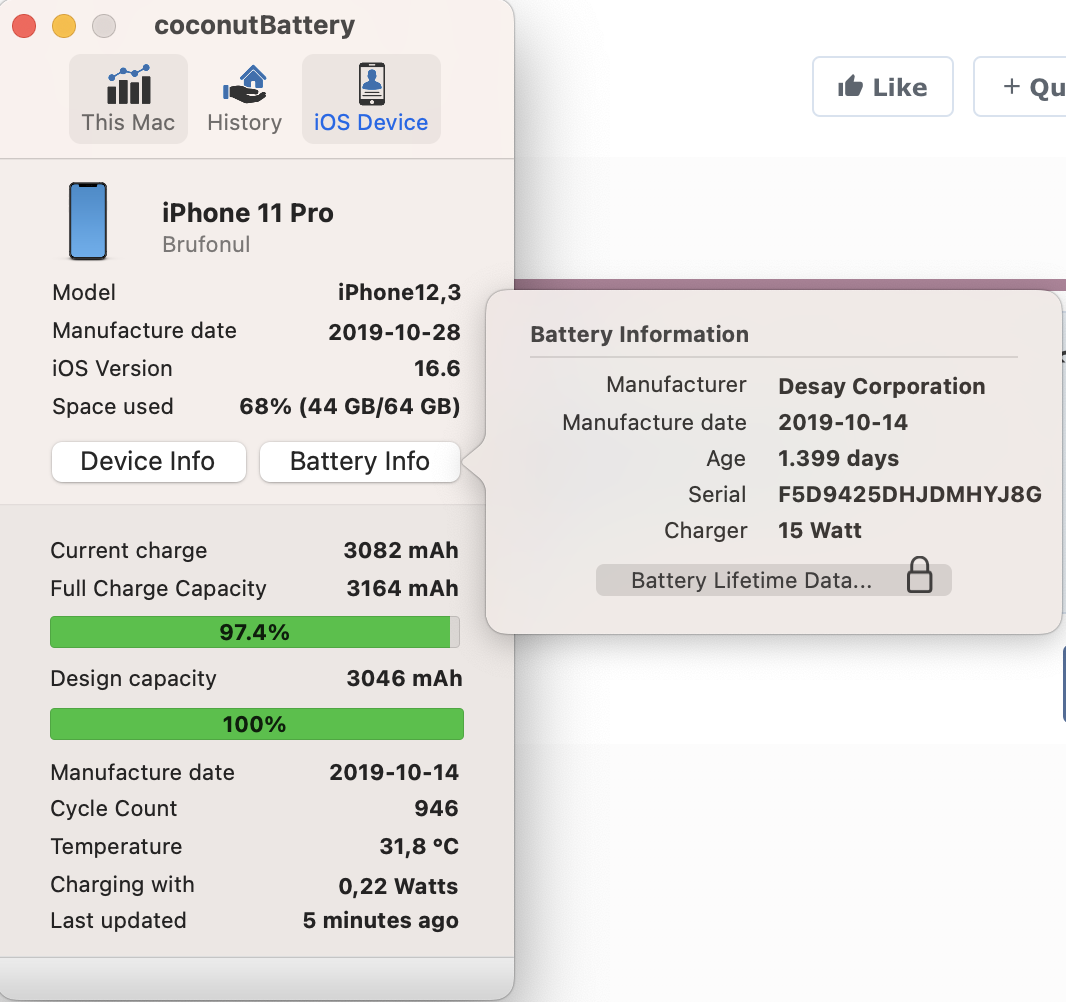Click the 2019-10-28 manufacture date value
1066x1002 pixels.
point(394,332)
